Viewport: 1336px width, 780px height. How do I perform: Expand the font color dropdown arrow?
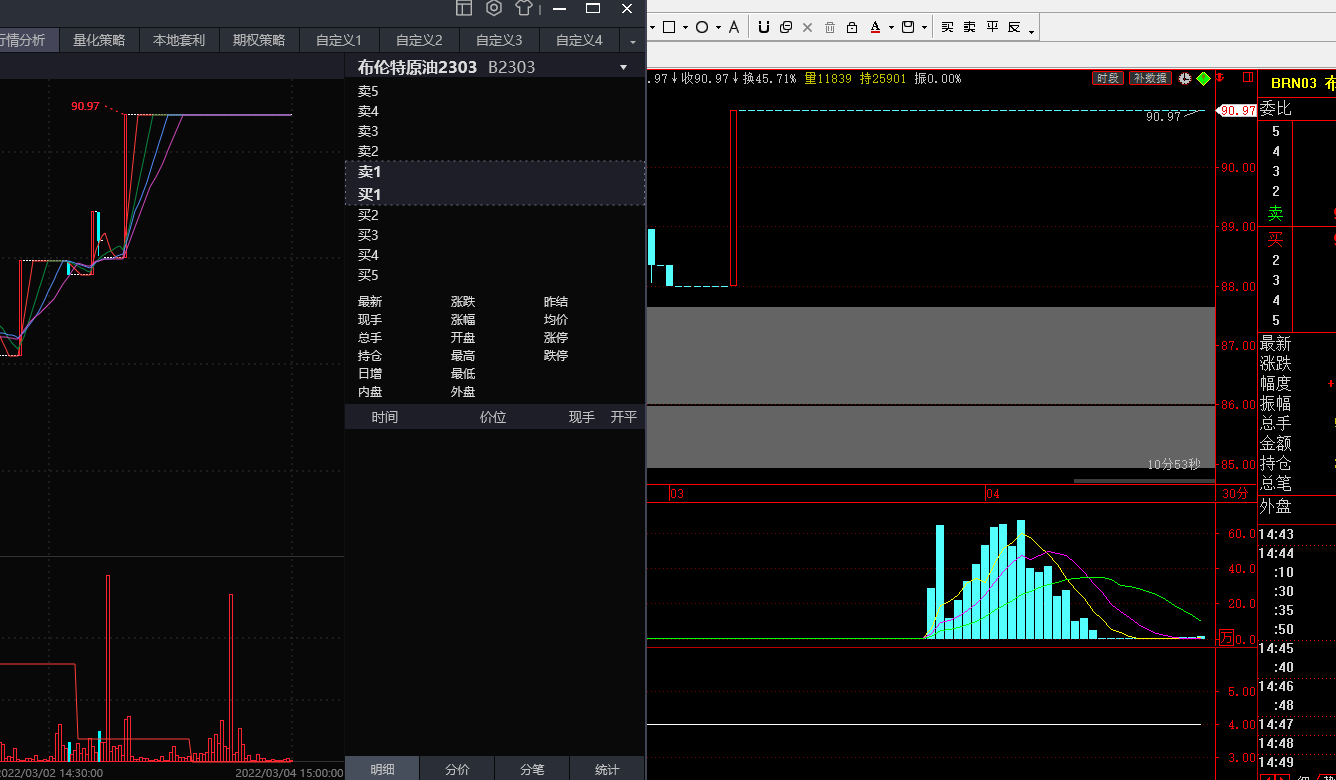pos(891,28)
